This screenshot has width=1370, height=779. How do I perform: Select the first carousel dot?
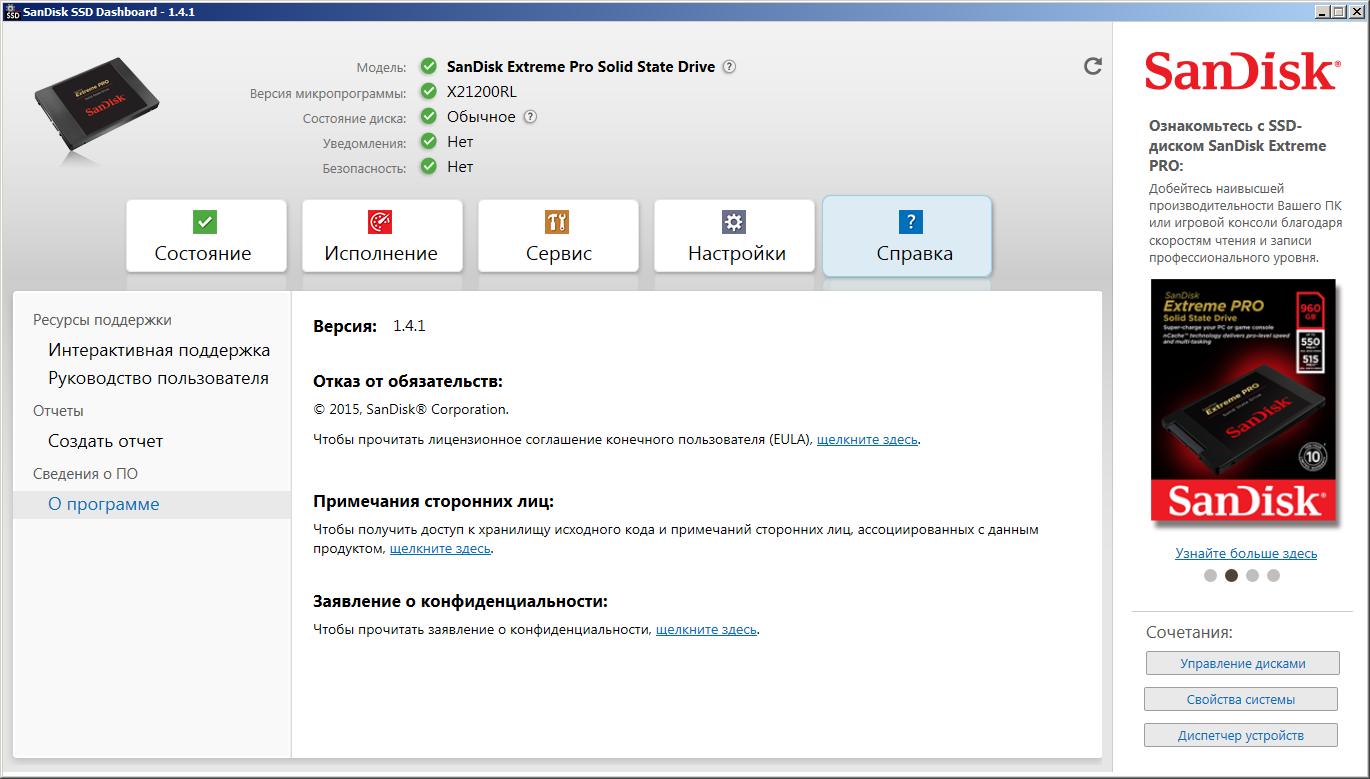1211,575
